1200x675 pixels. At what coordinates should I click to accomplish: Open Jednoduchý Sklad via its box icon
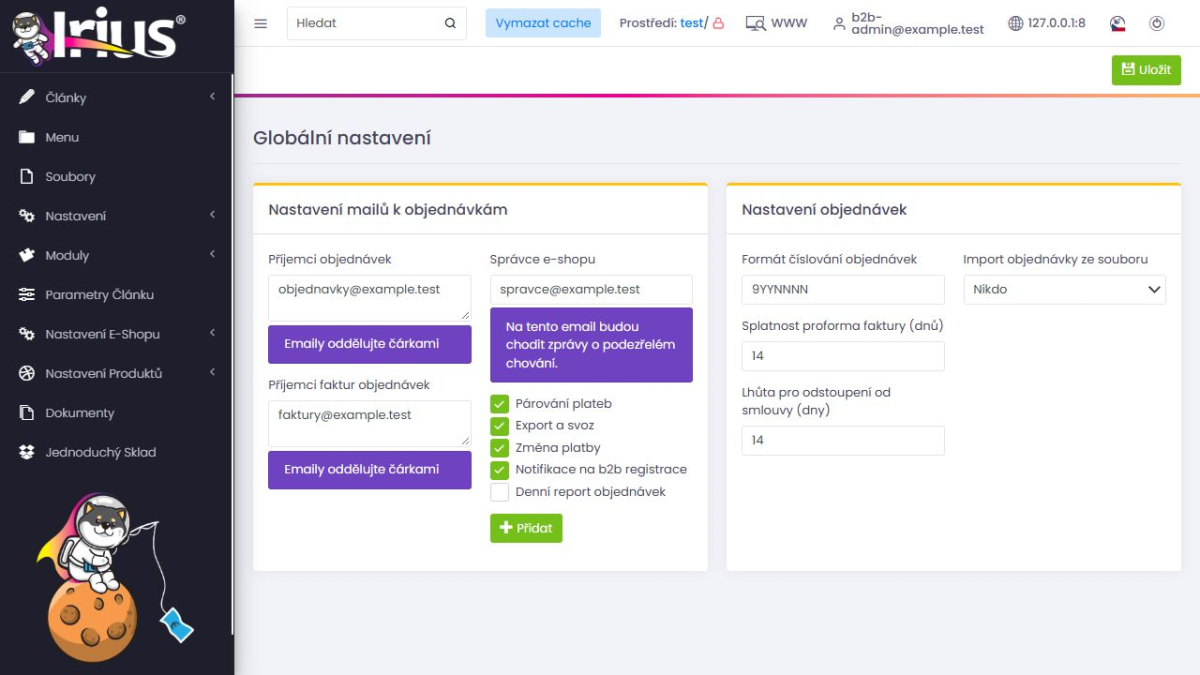27,452
